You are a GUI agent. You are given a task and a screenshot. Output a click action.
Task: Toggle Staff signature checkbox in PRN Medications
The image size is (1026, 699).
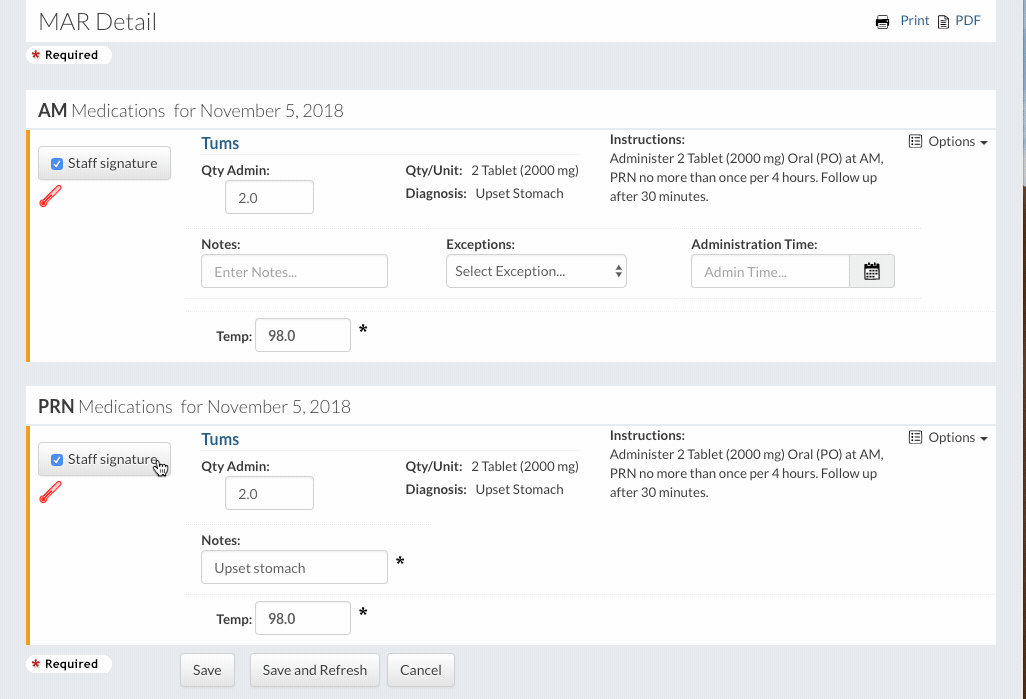click(57, 460)
